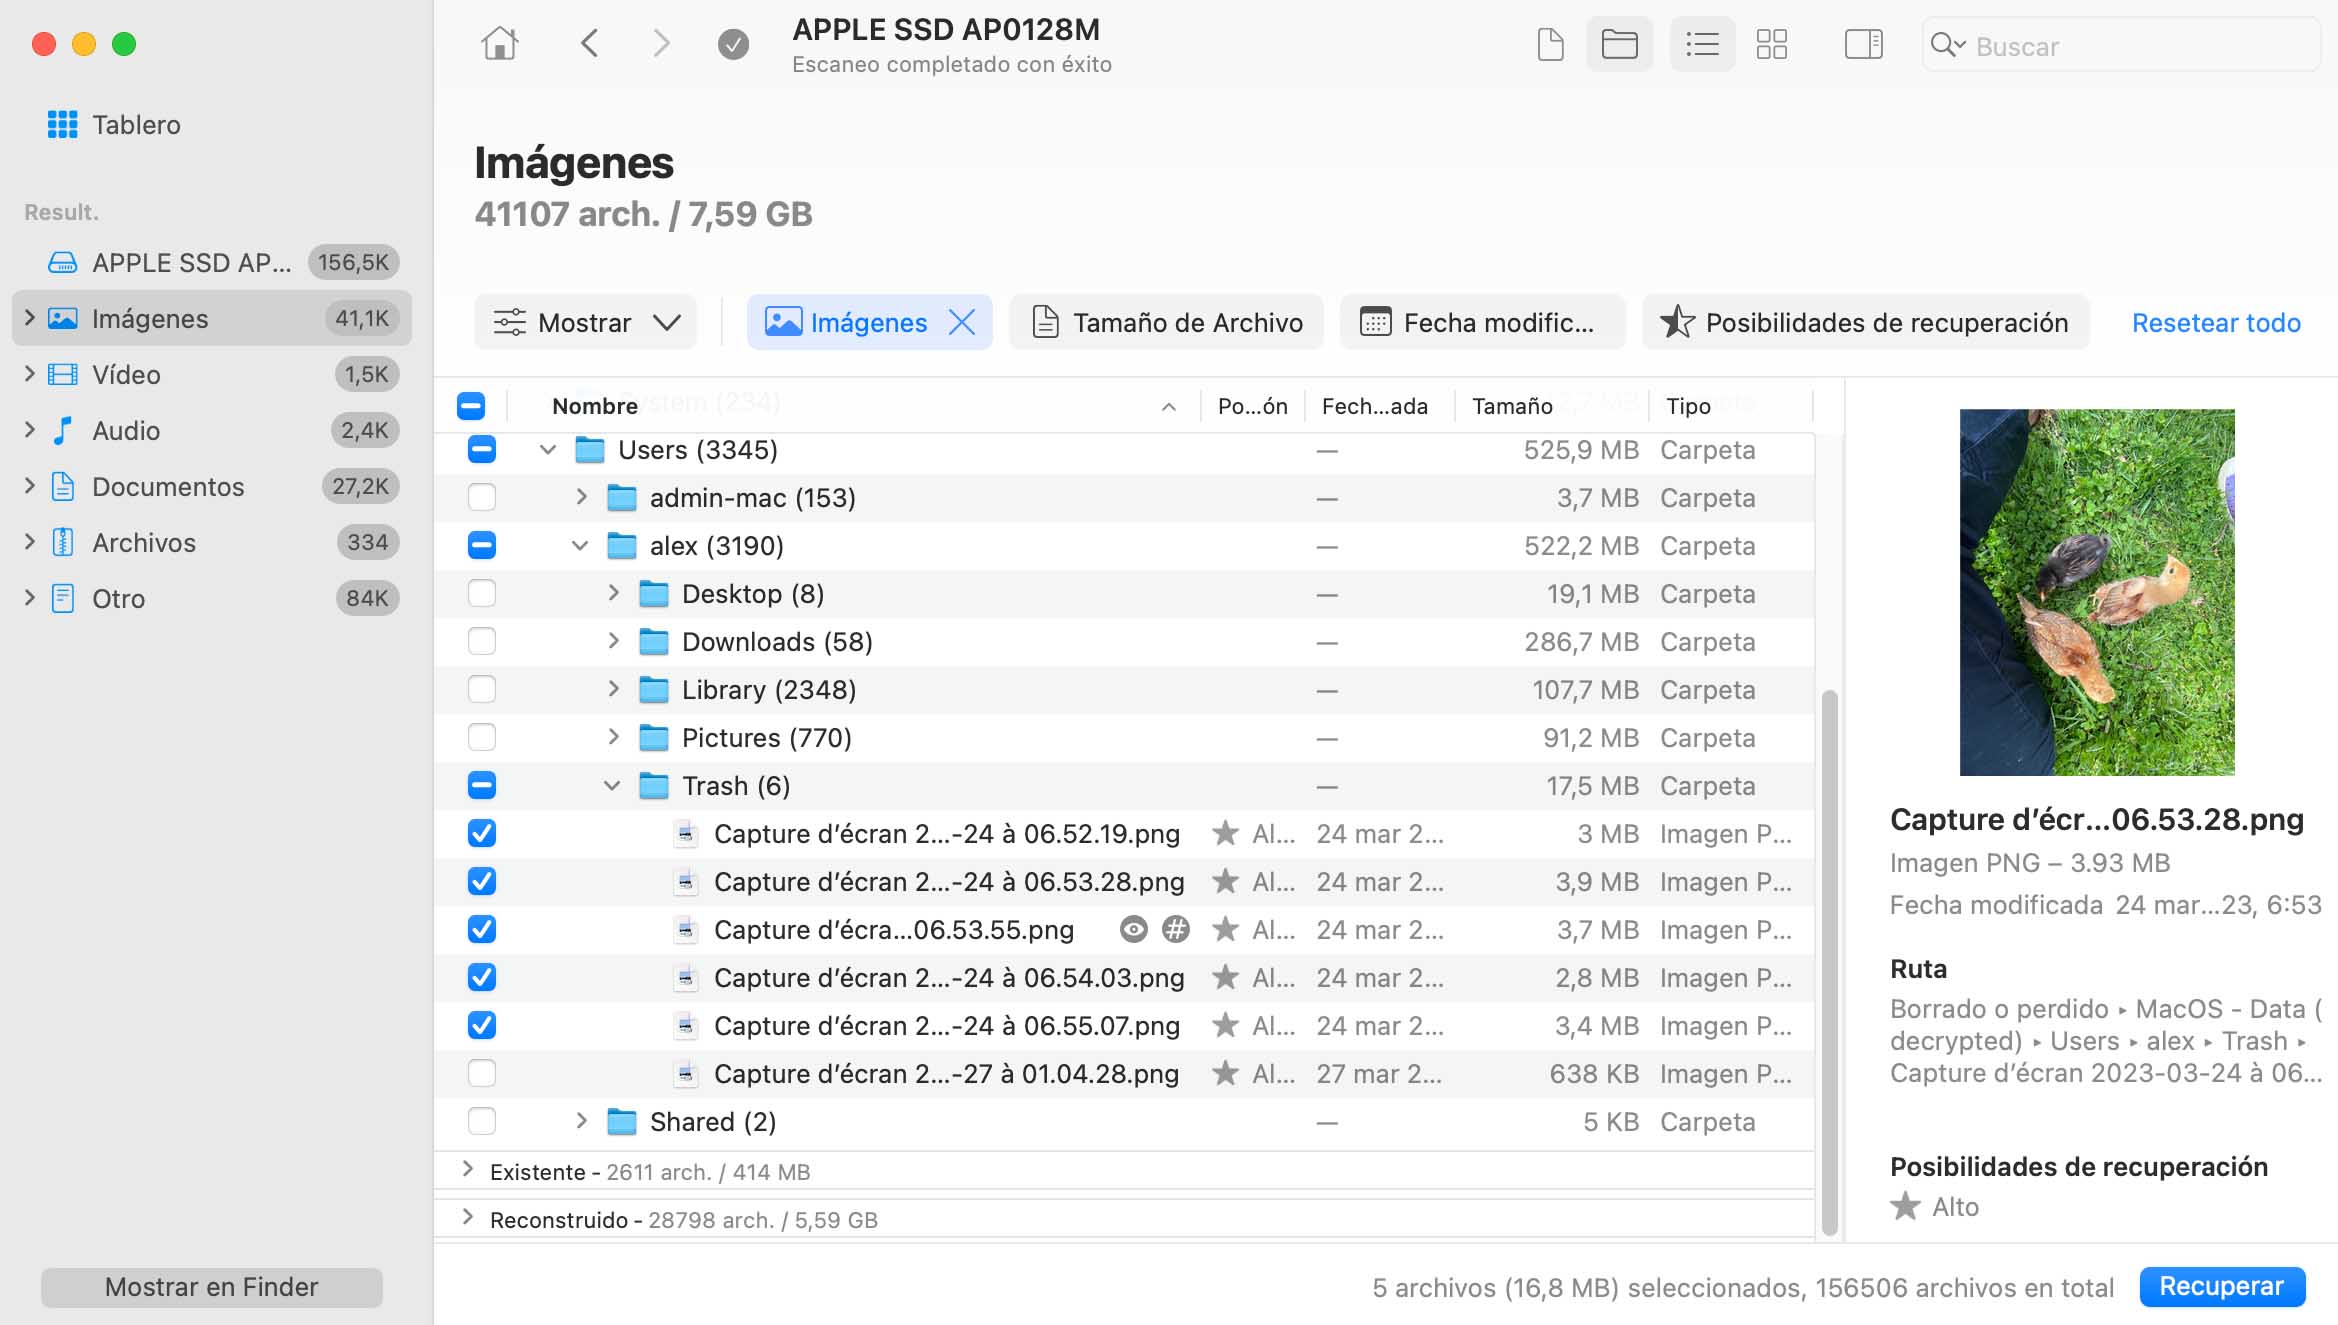Check the admin-mac (153) checkbox

point(482,497)
